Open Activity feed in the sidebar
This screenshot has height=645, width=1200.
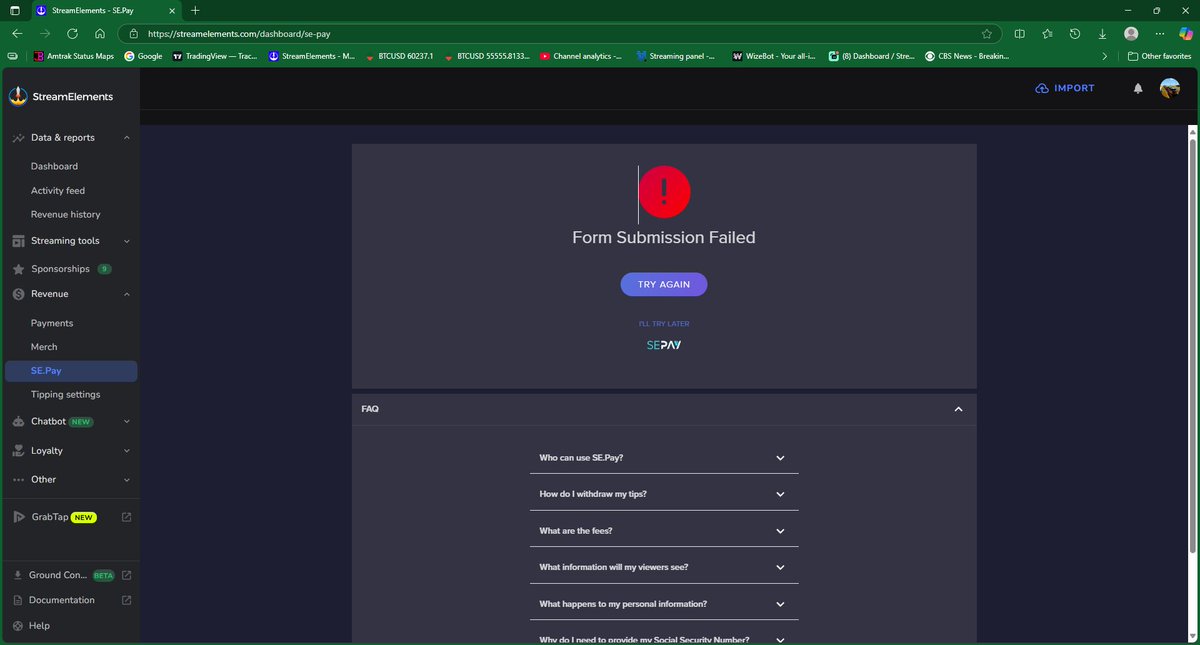pos(58,190)
